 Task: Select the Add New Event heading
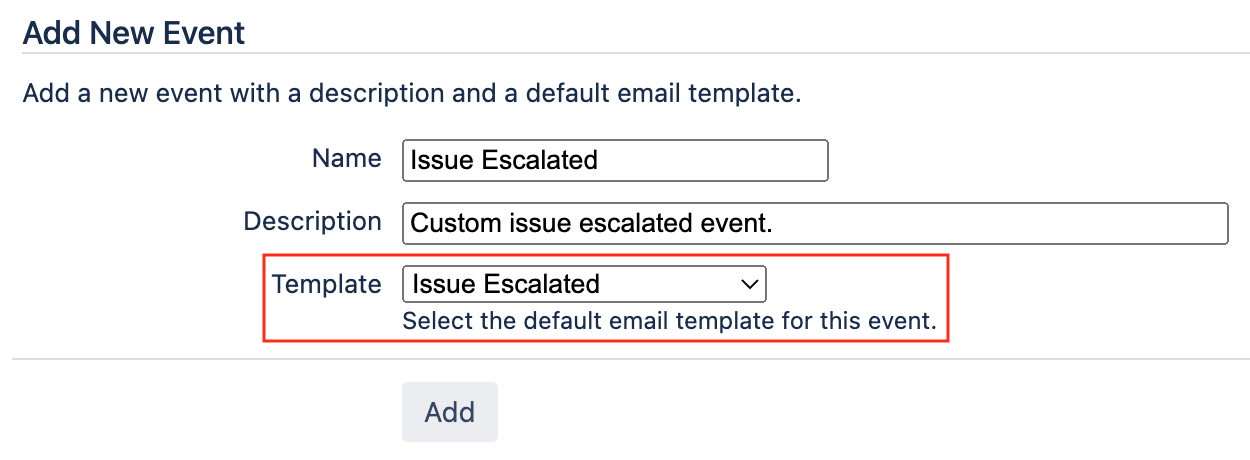pos(134,33)
